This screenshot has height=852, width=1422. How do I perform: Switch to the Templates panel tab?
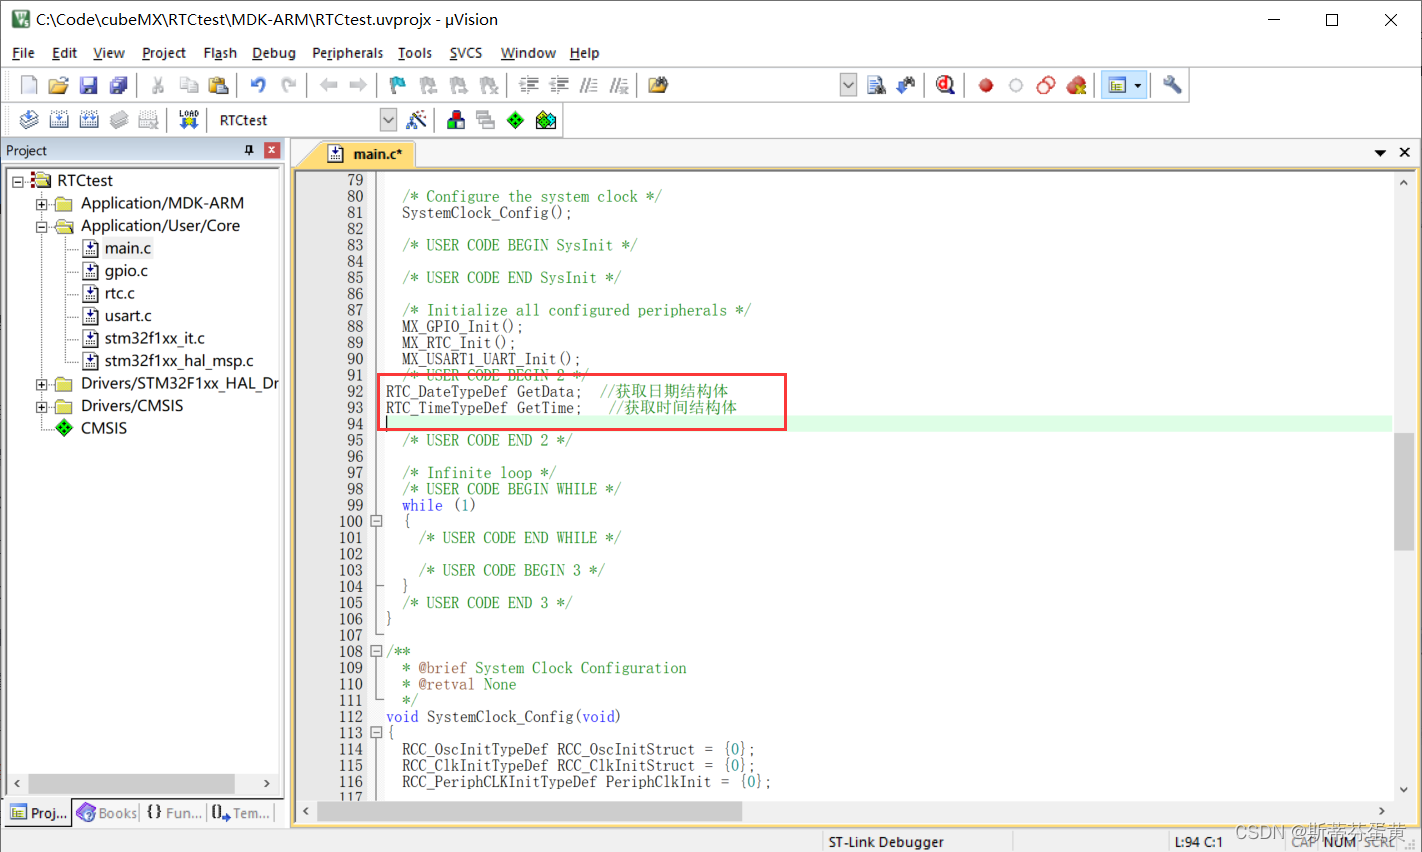241,813
